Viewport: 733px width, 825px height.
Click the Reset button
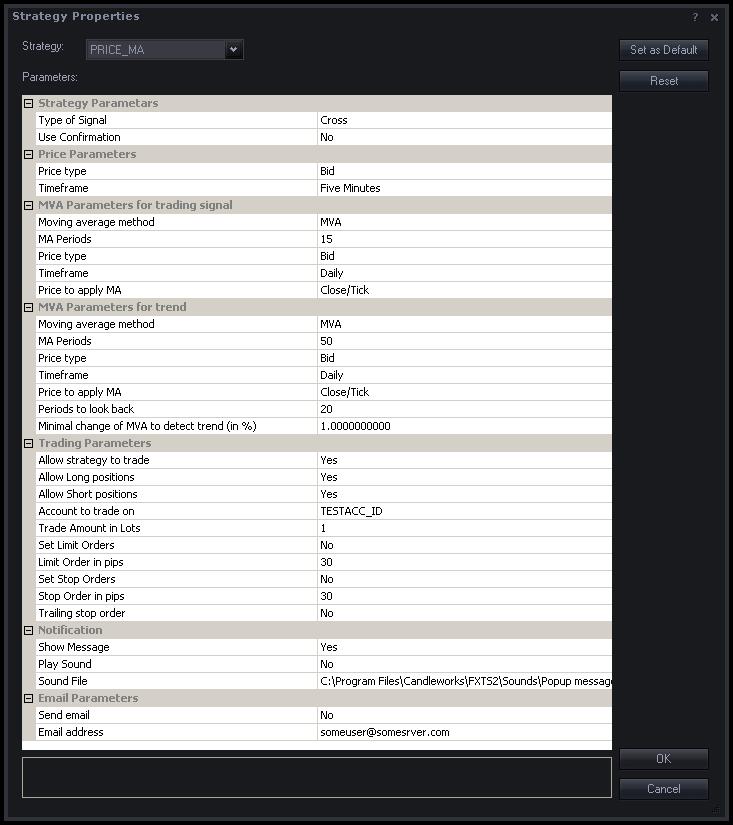664,81
